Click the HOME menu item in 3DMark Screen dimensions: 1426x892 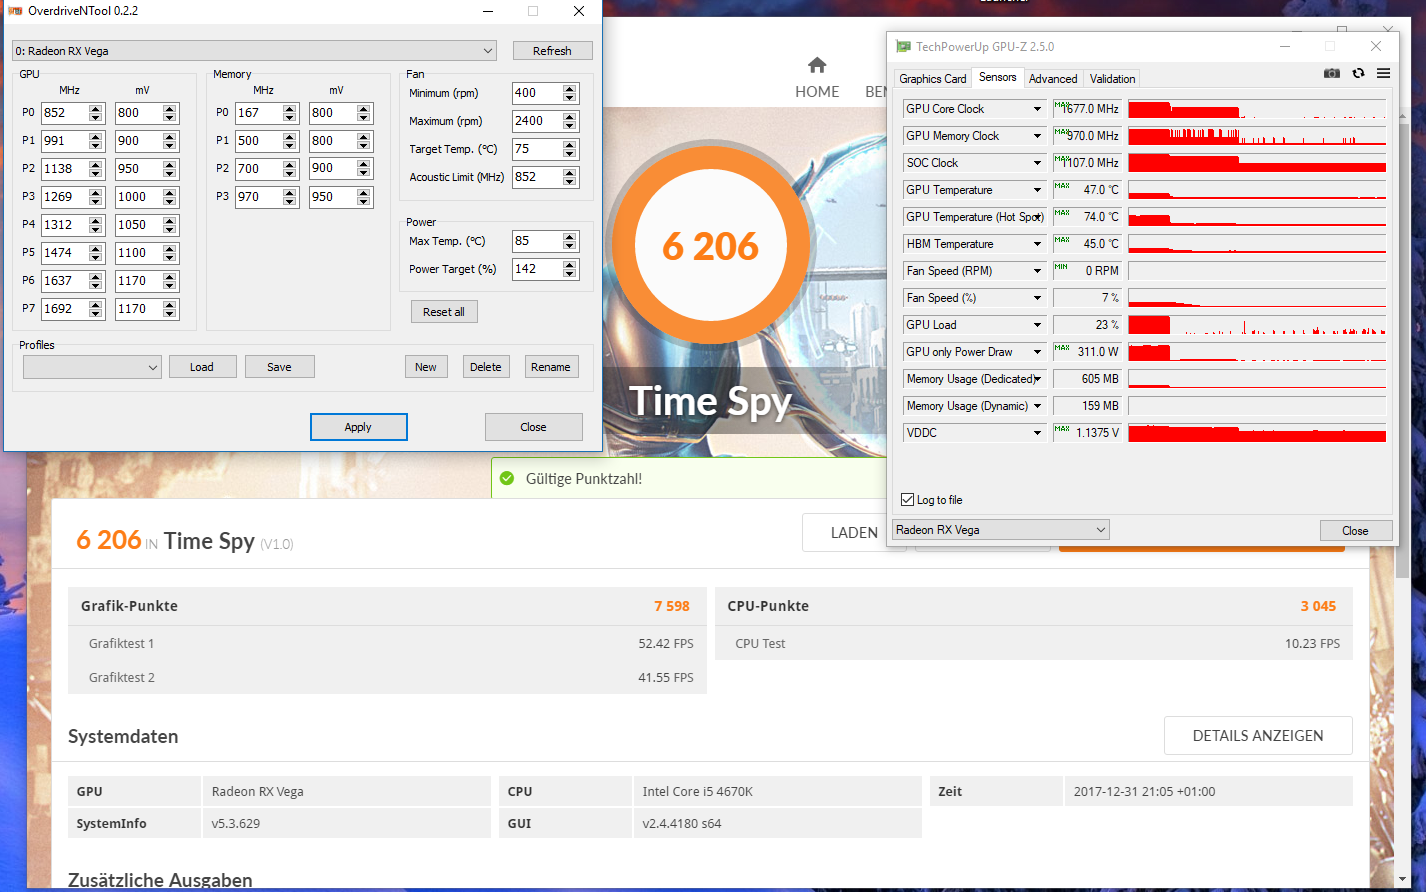point(817,91)
